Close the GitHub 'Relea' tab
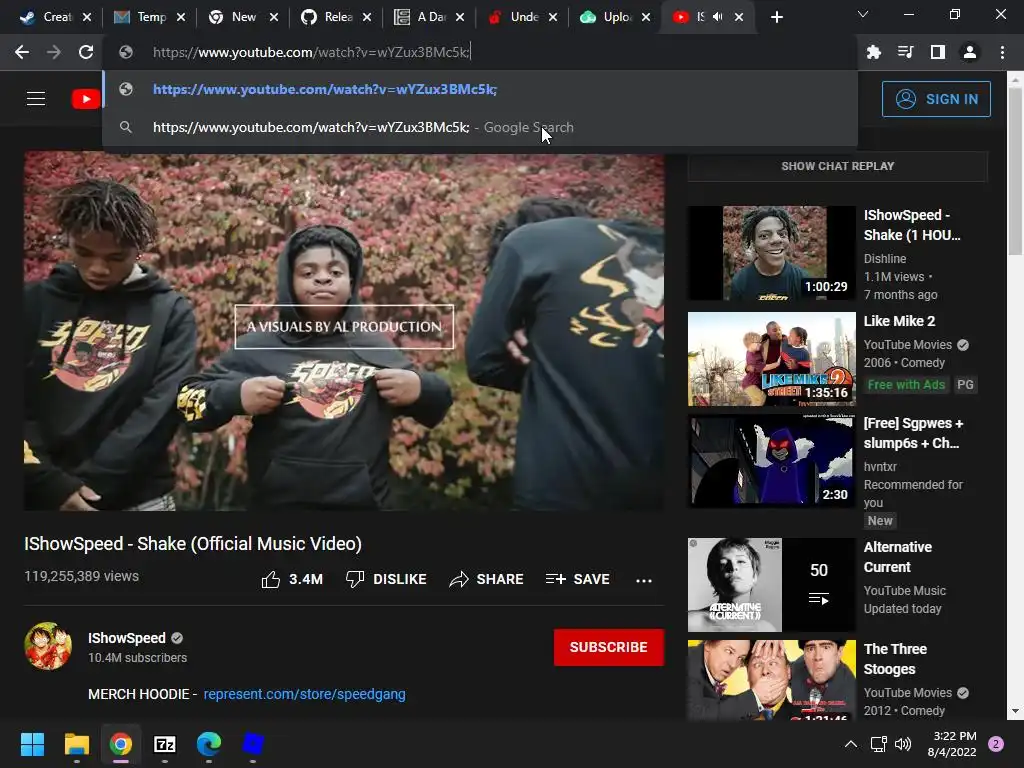1024x768 pixels. [367, 17]
